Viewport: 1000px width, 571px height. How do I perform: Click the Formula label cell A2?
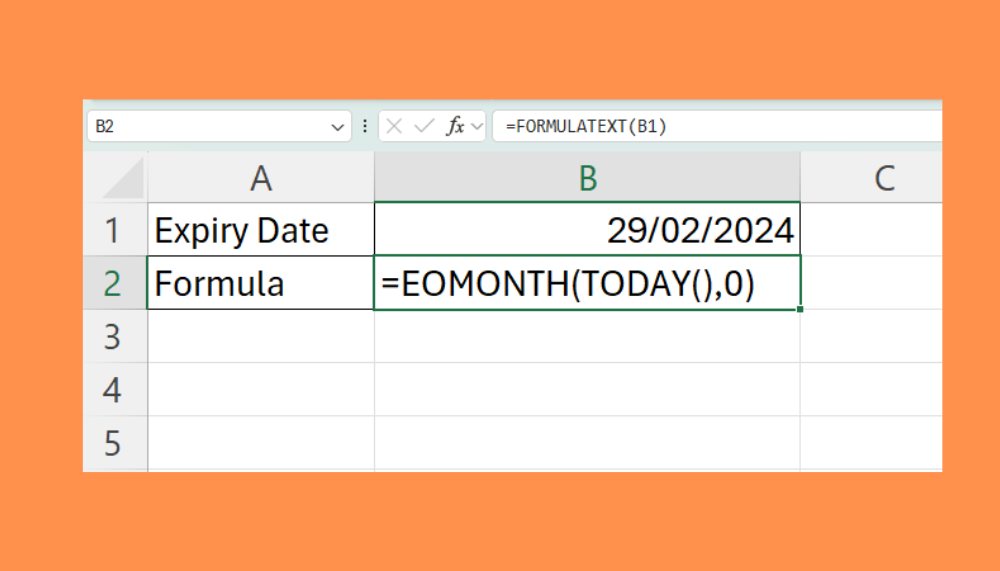(261, 284)
